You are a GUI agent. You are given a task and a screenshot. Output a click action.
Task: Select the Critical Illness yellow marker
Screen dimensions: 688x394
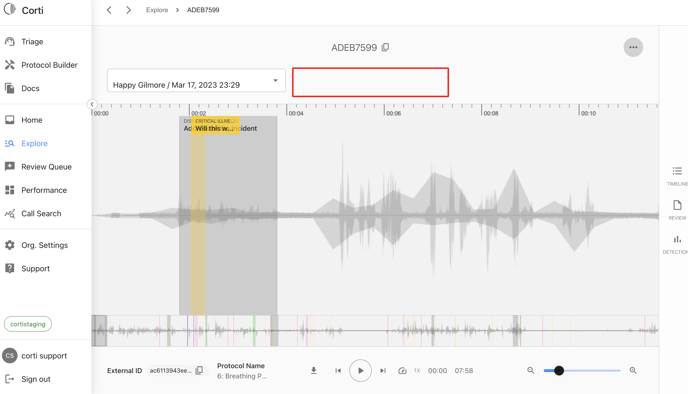pos(215,125)
